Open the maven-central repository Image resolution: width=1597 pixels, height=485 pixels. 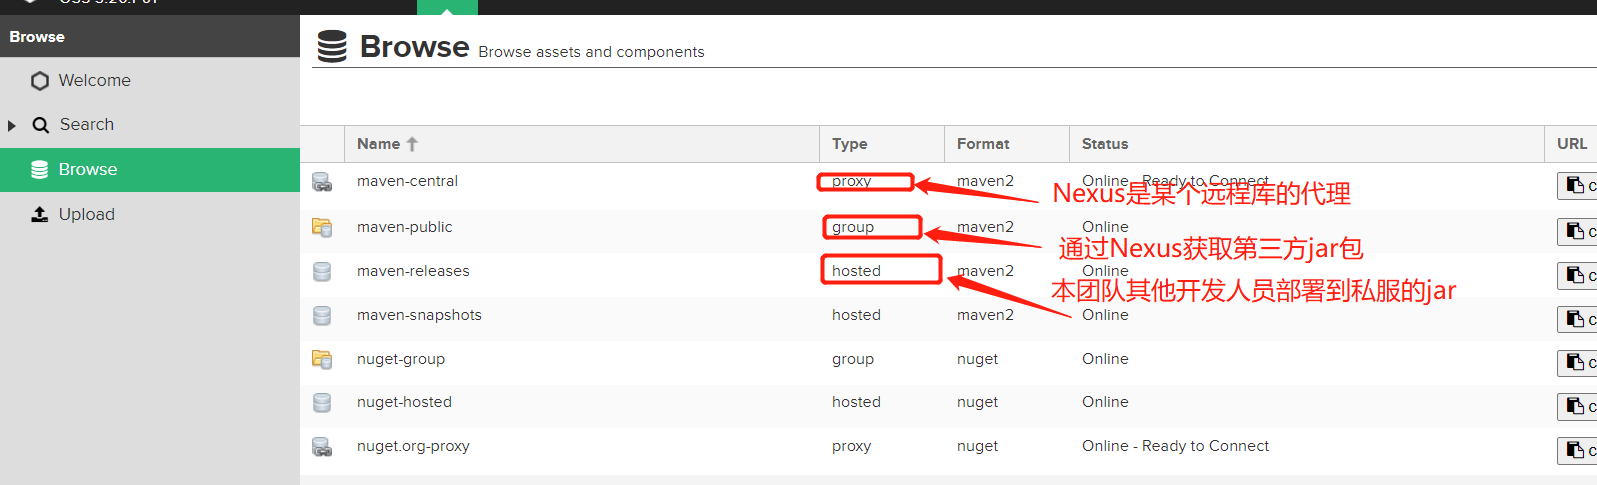[407, 181]
